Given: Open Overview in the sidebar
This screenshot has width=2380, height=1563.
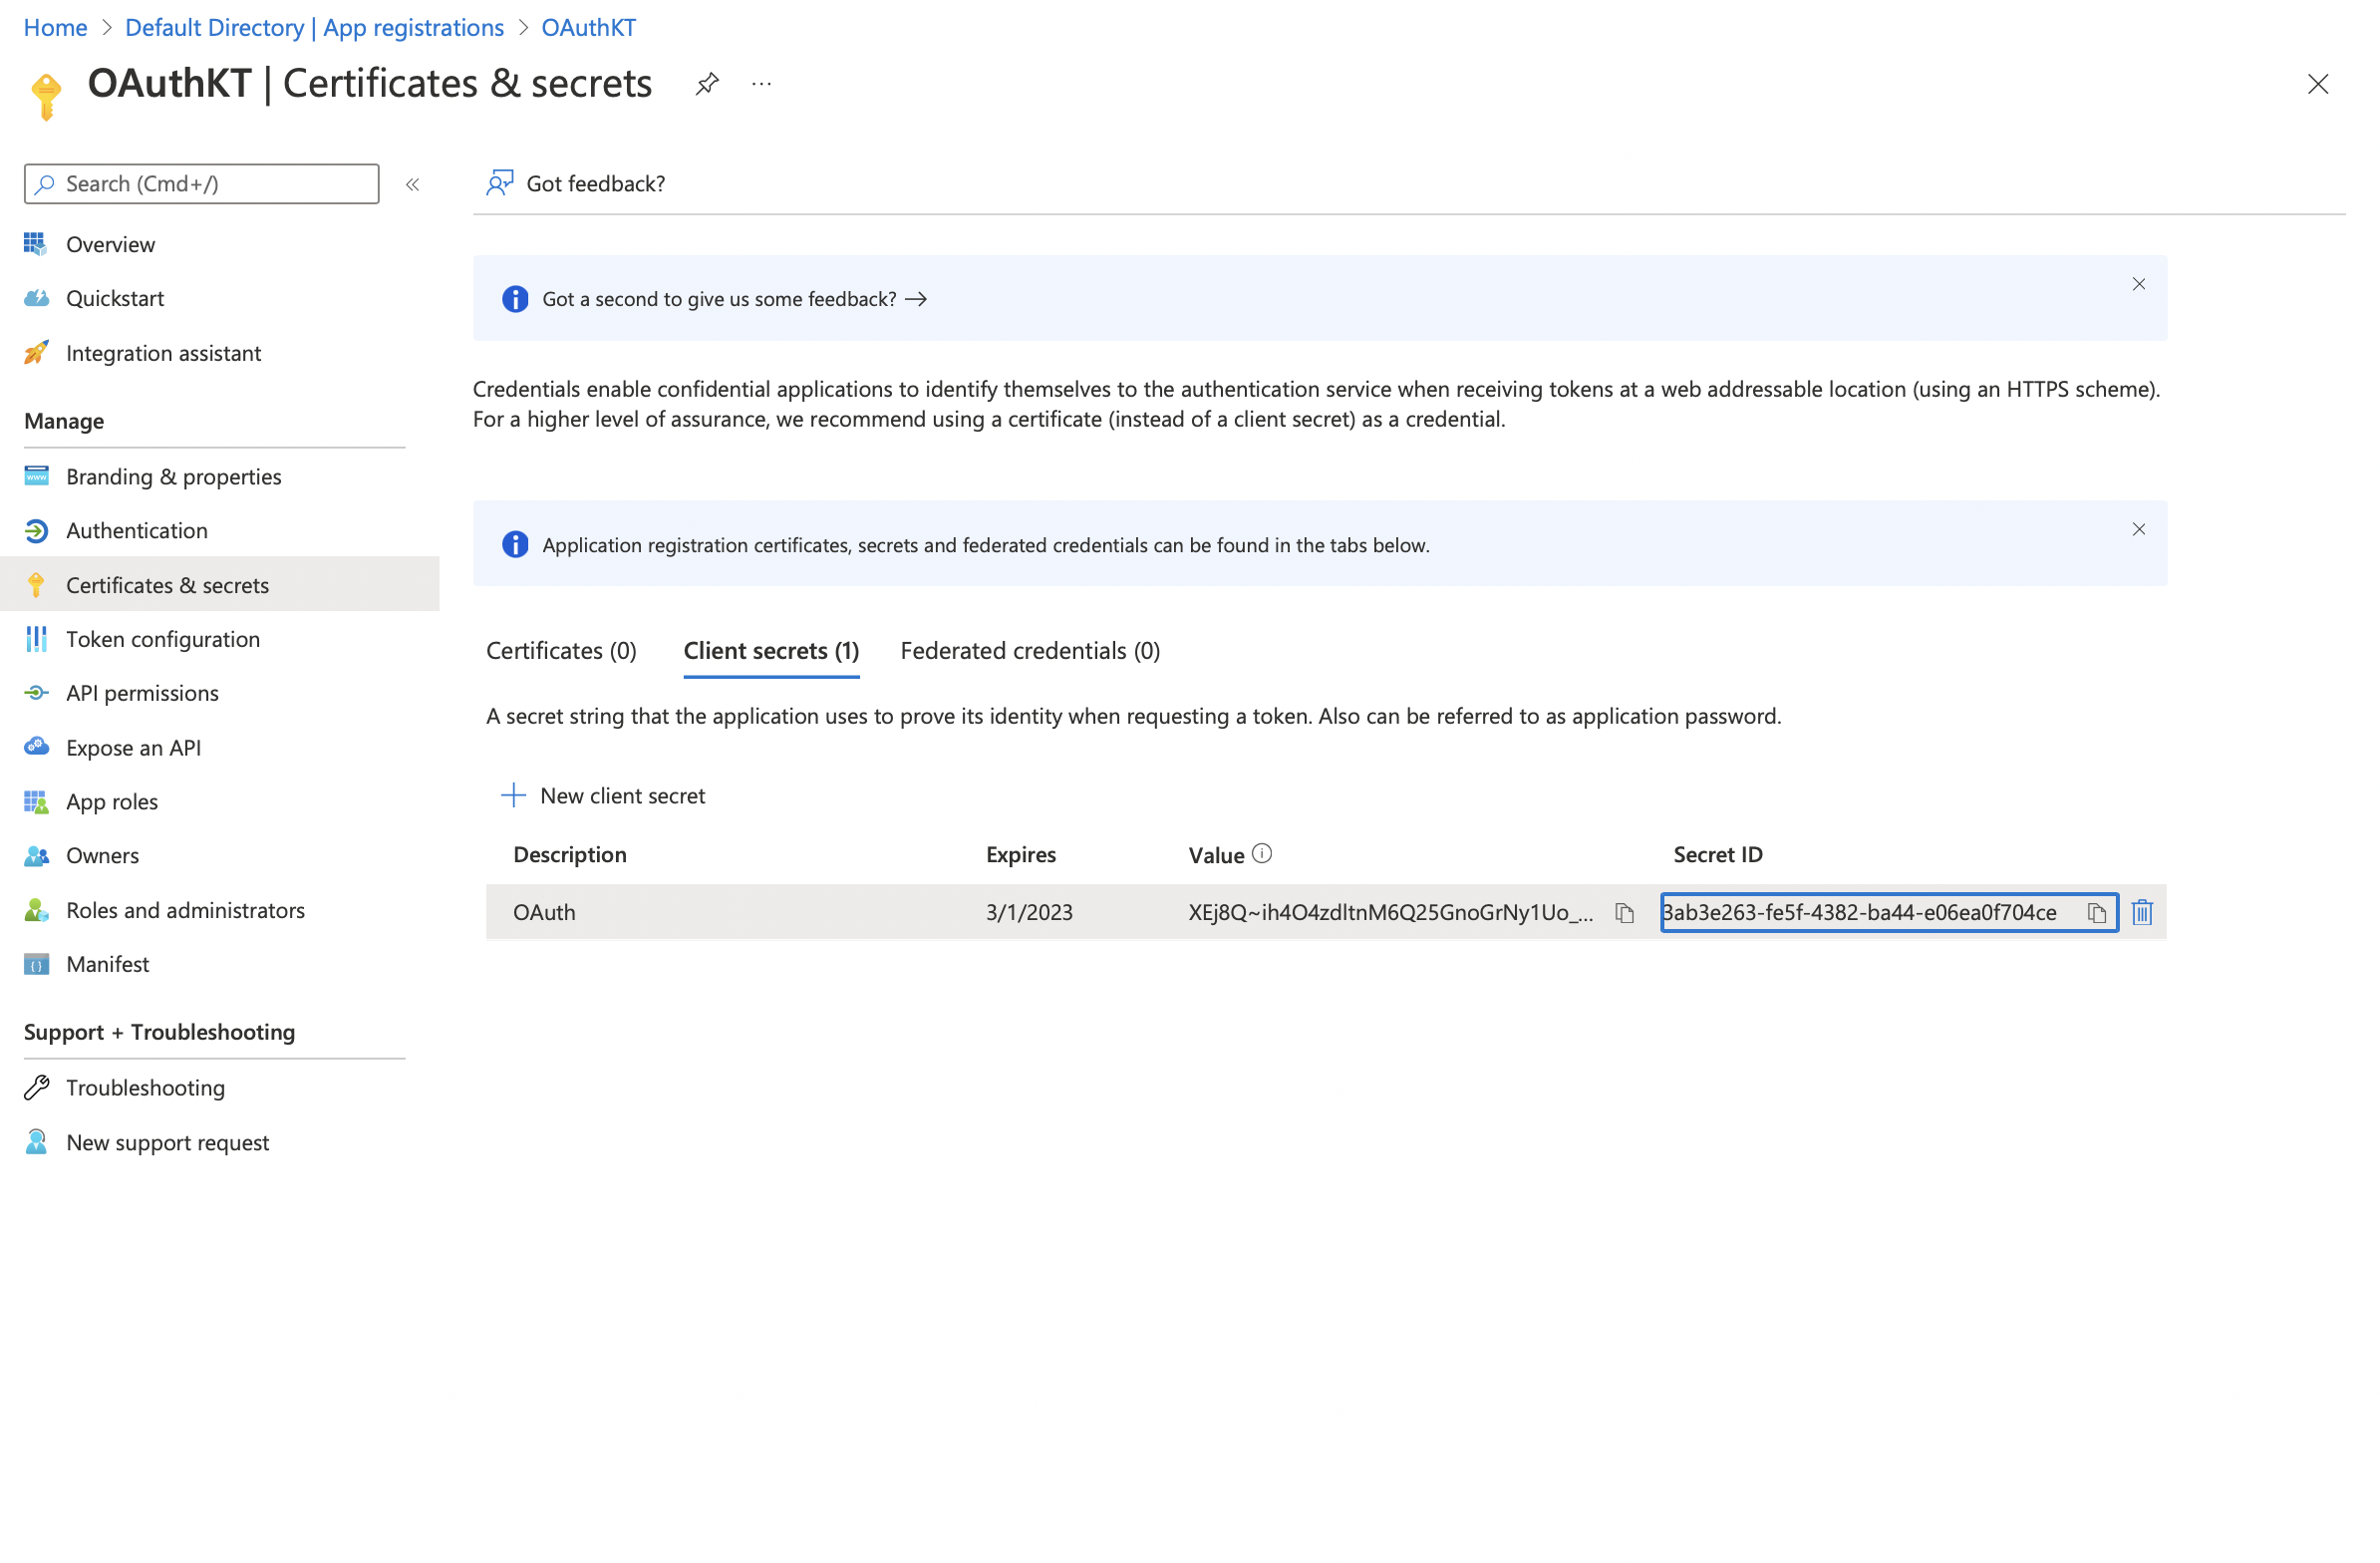Looking at the screenshot, I should [x=110, y=244].
